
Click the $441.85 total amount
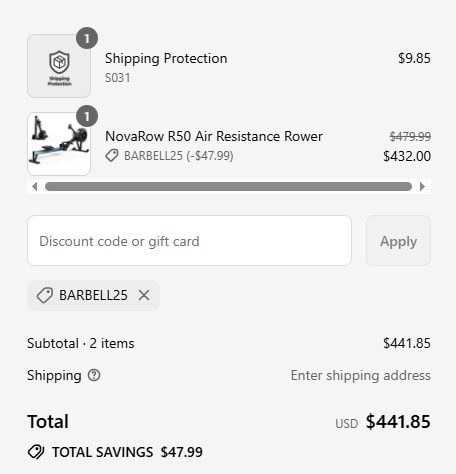tap(398, 422)
